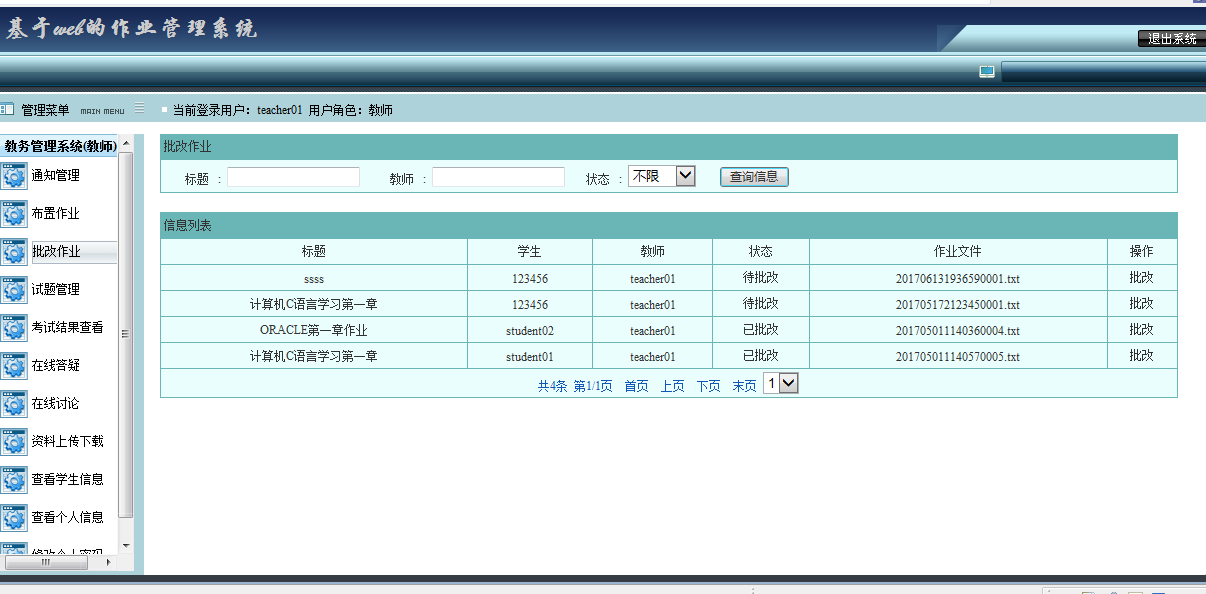Click file 201706131936590001.txt
Screen dimensions: 1206x594
(x=958, y=279)
